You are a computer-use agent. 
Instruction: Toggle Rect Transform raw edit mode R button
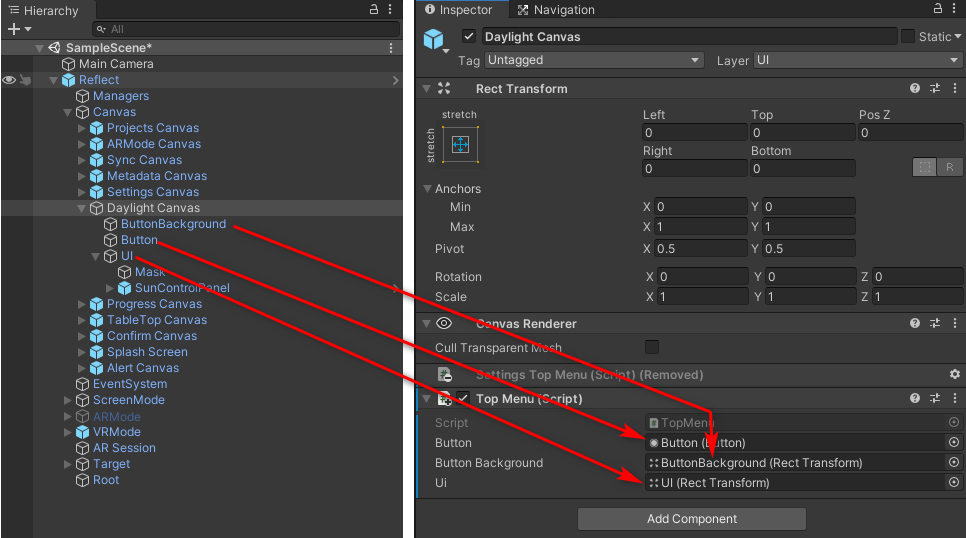coord(949,168)
